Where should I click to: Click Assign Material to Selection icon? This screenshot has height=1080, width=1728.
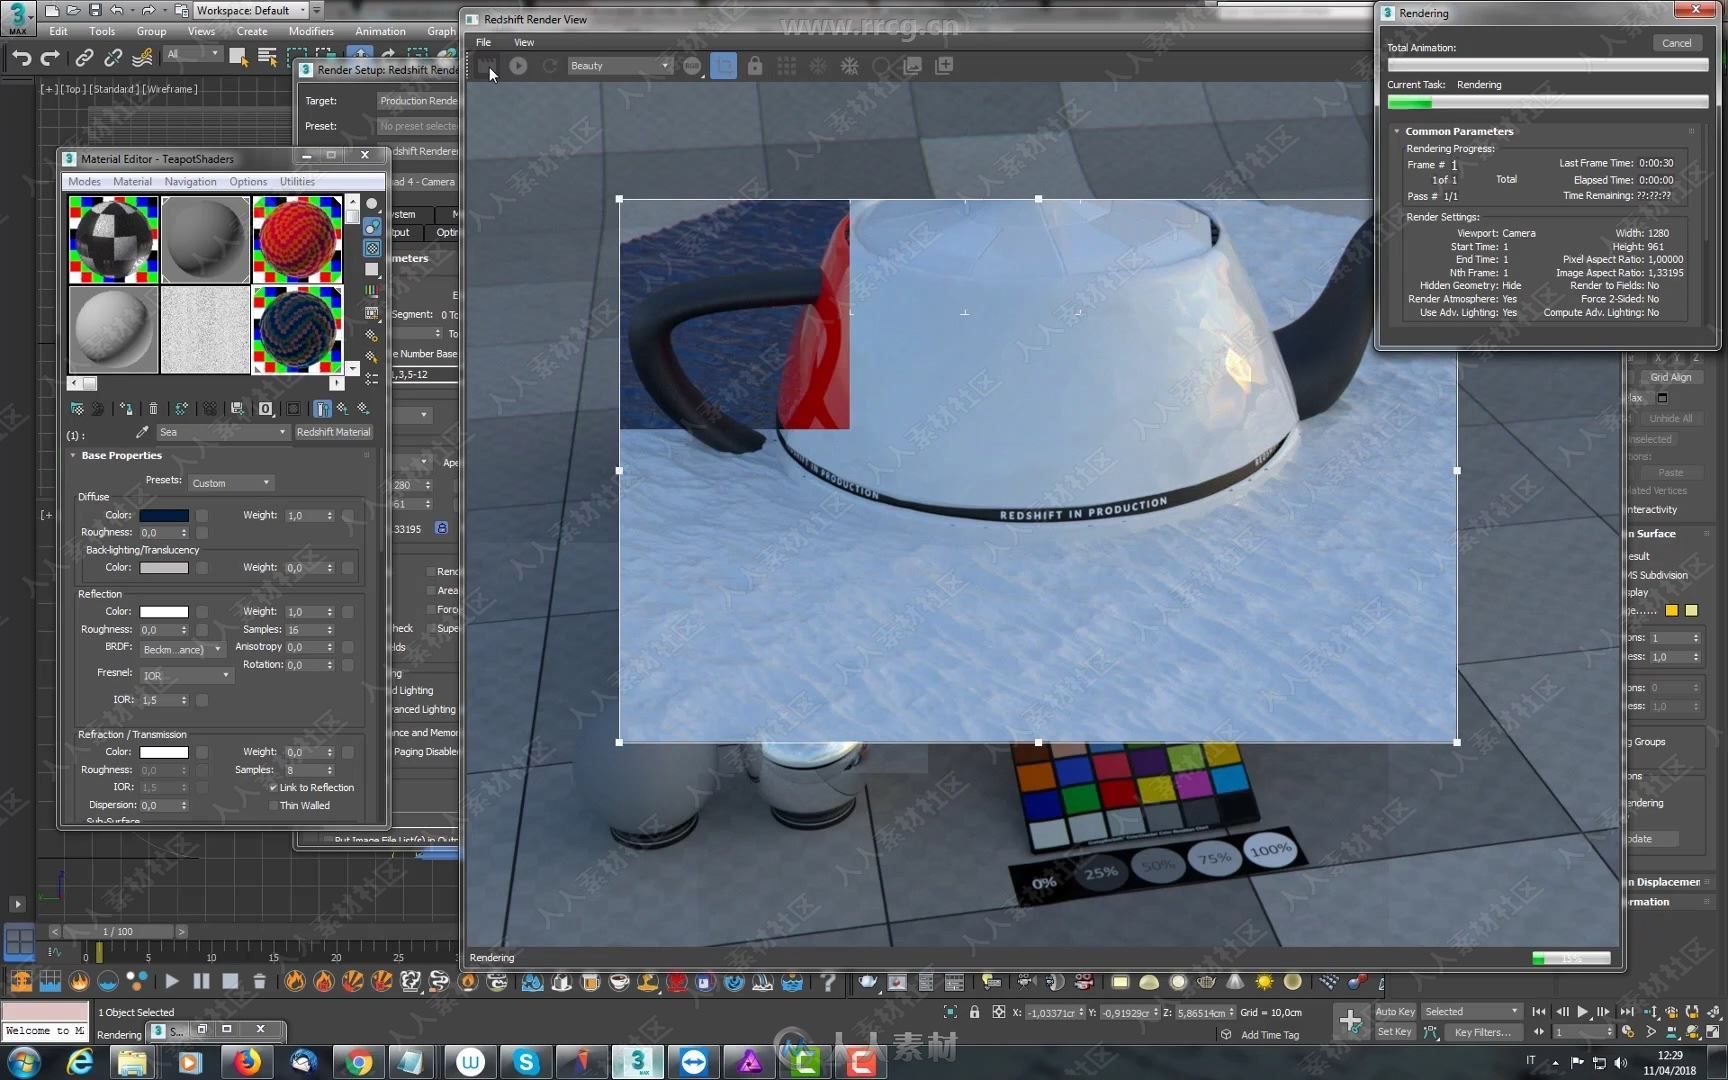[x=125, y=408]
